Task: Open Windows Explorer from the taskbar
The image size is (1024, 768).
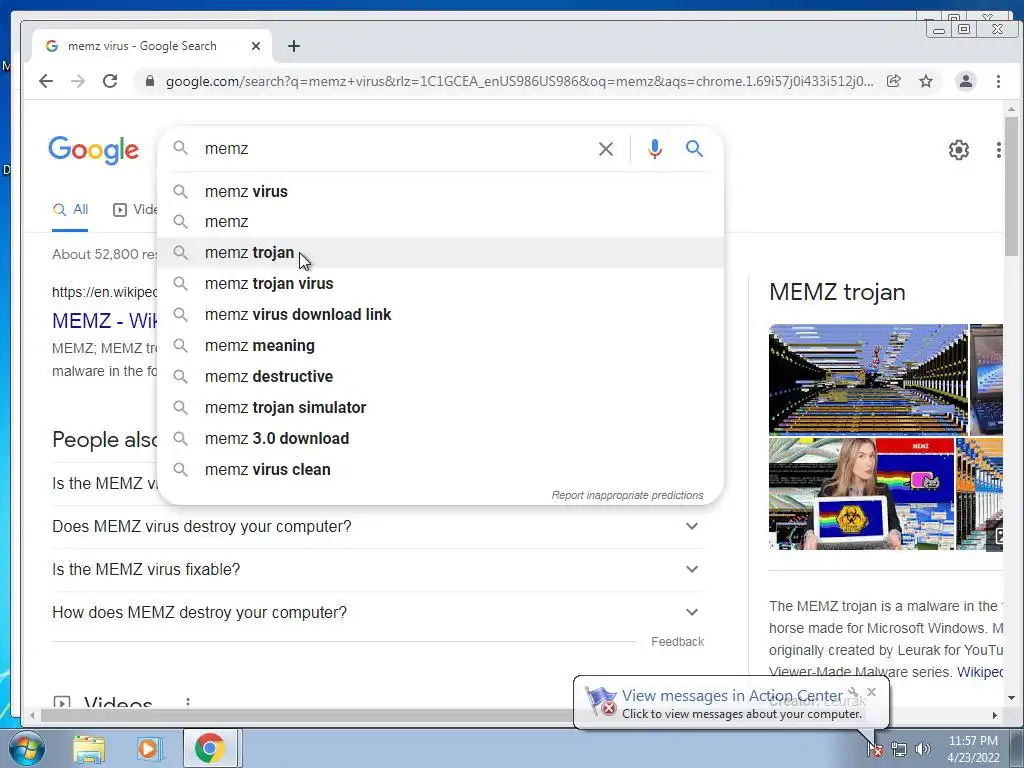Action: coord(89,749)
